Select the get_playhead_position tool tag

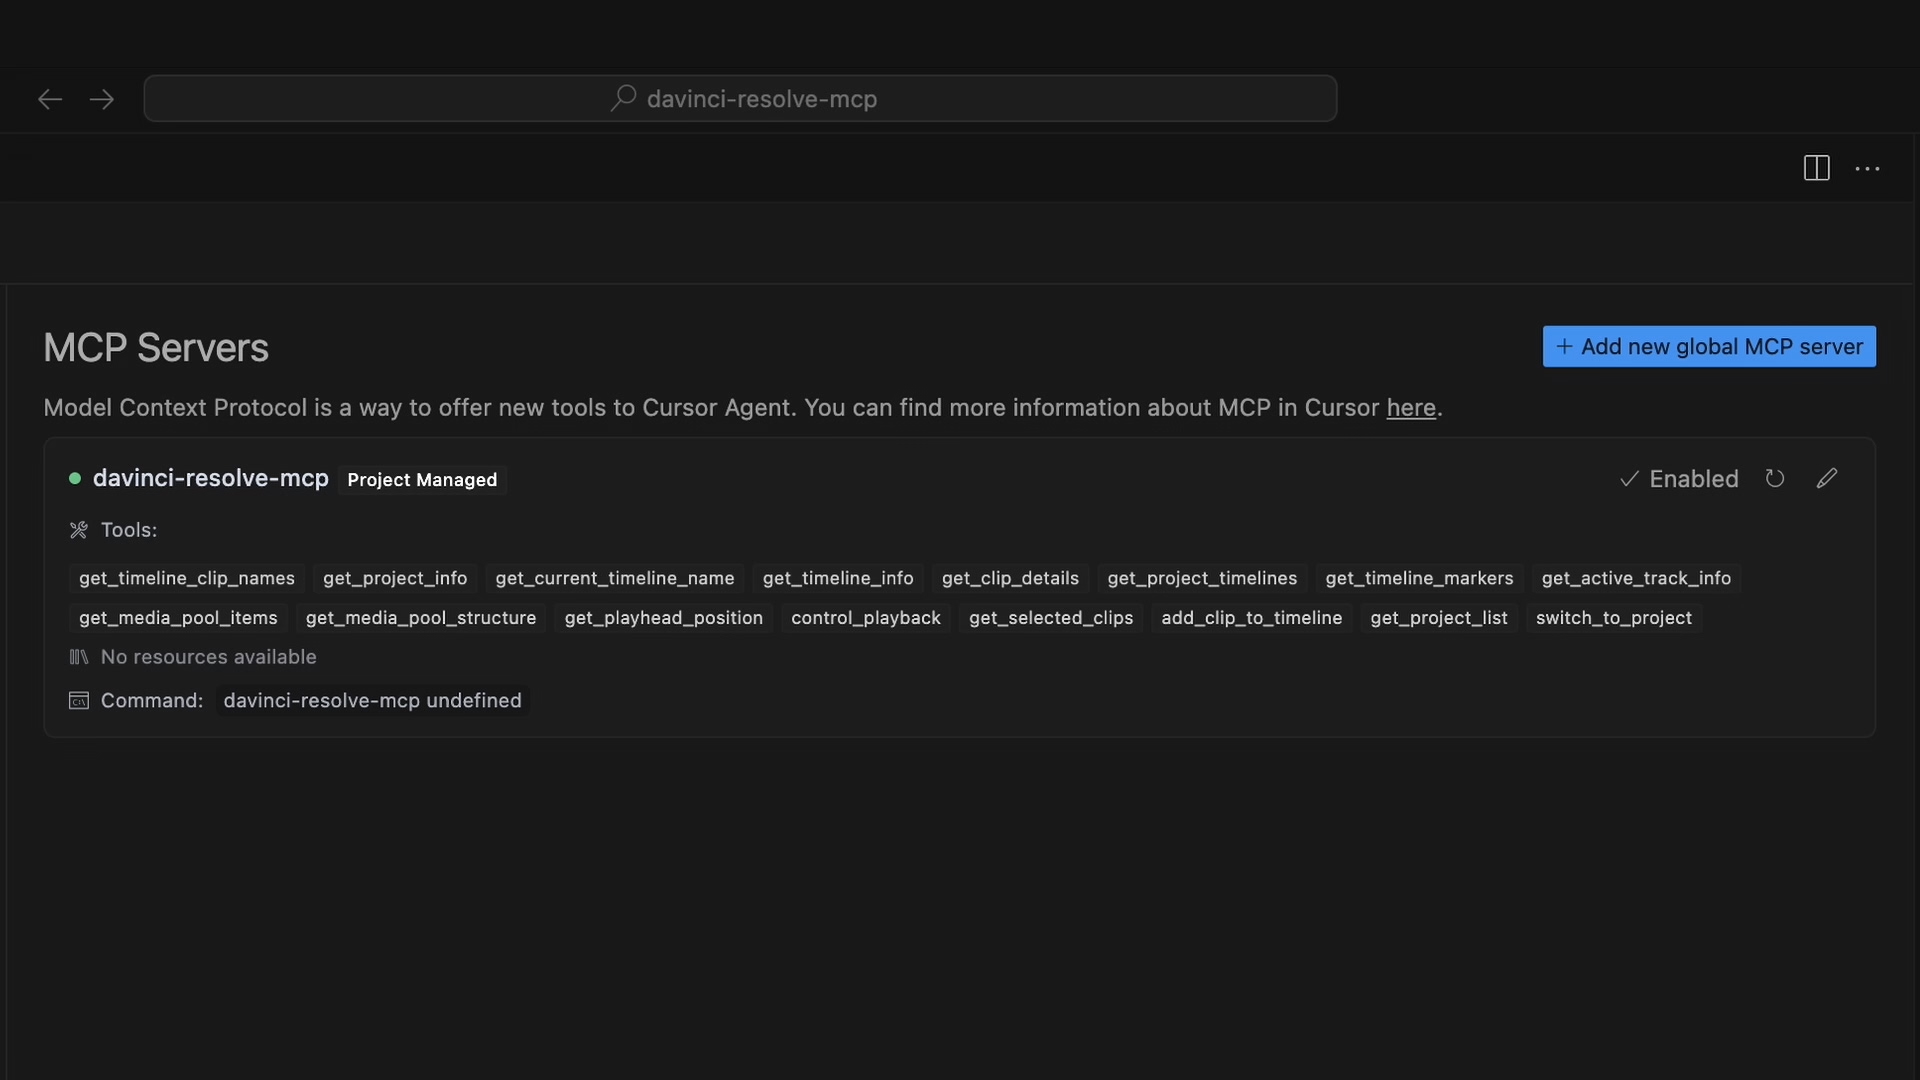point(663,618)
